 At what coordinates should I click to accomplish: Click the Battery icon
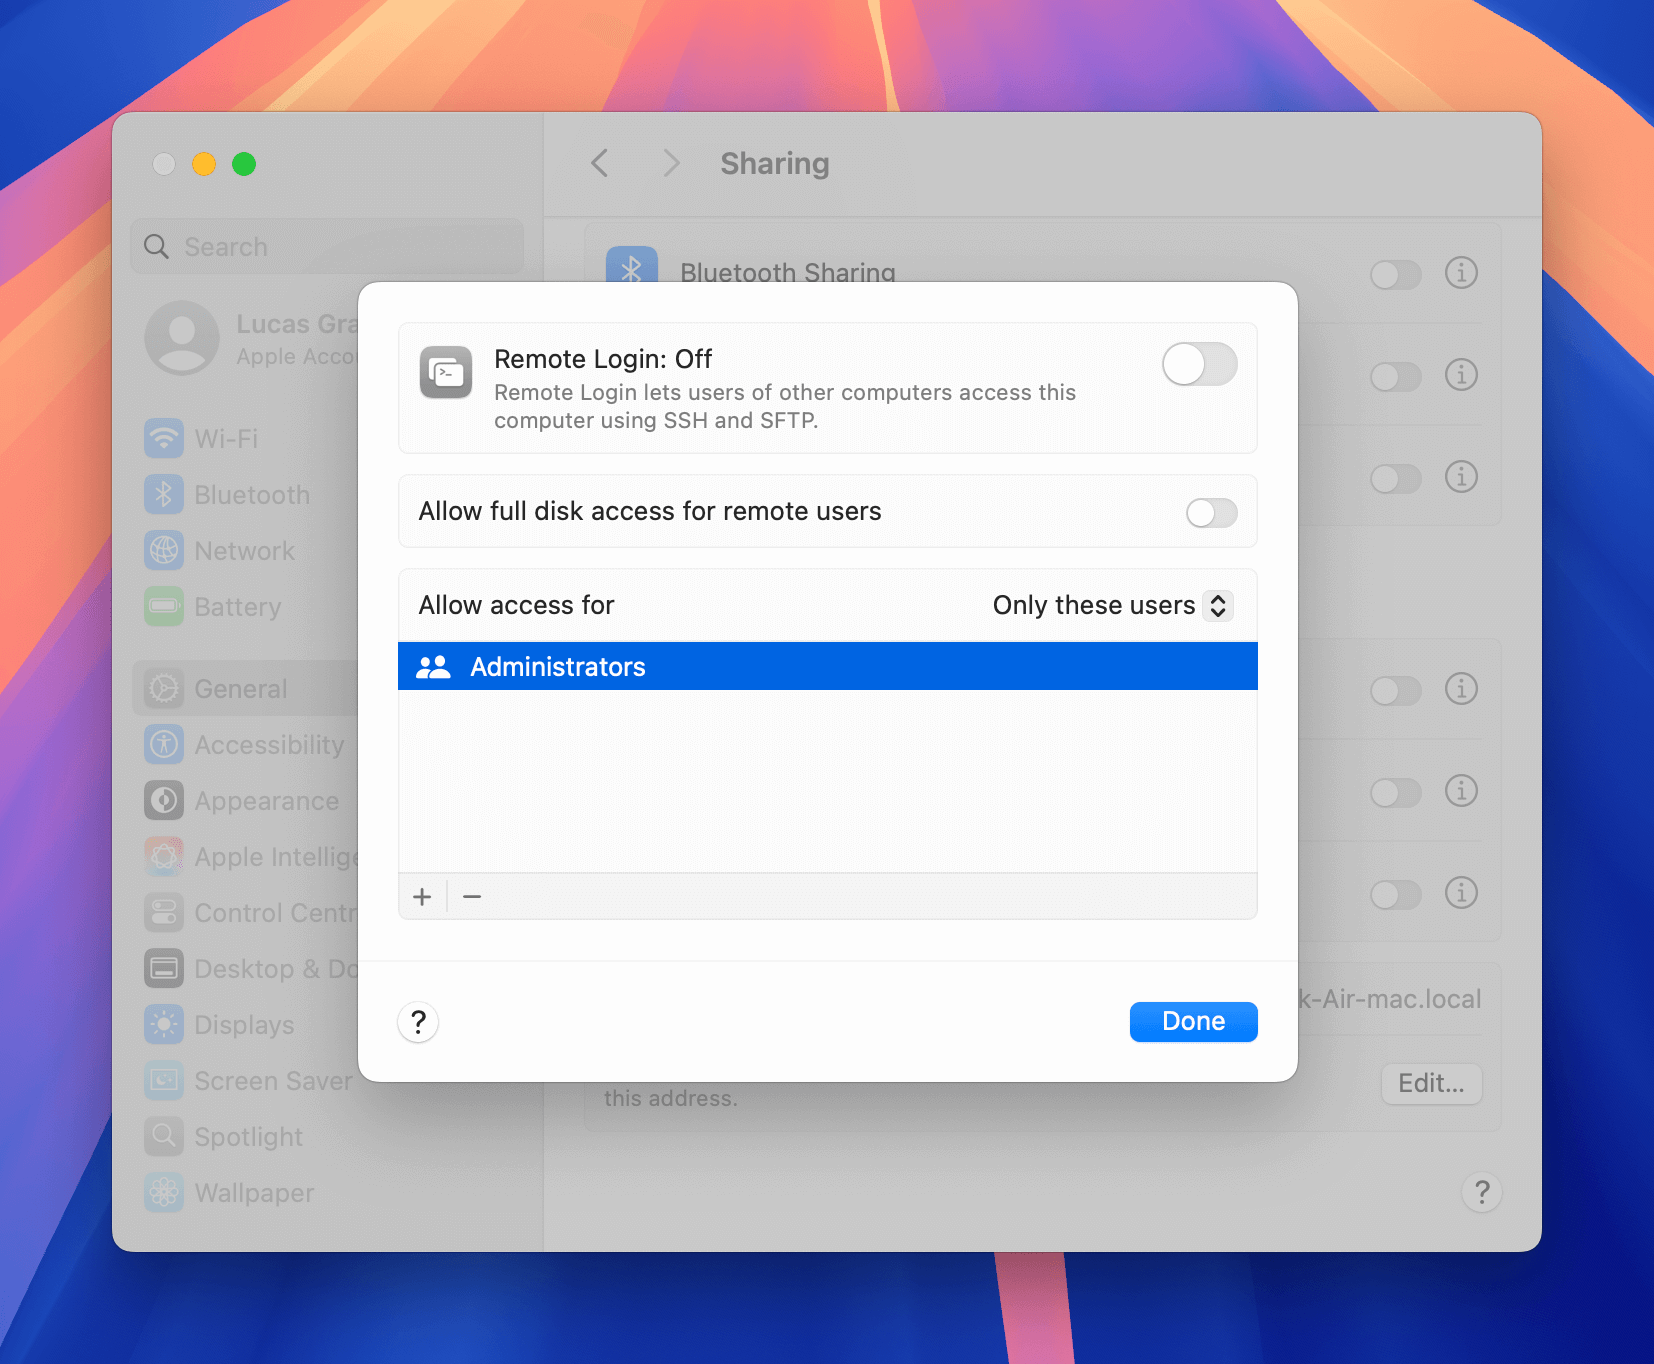coord(163,607)
